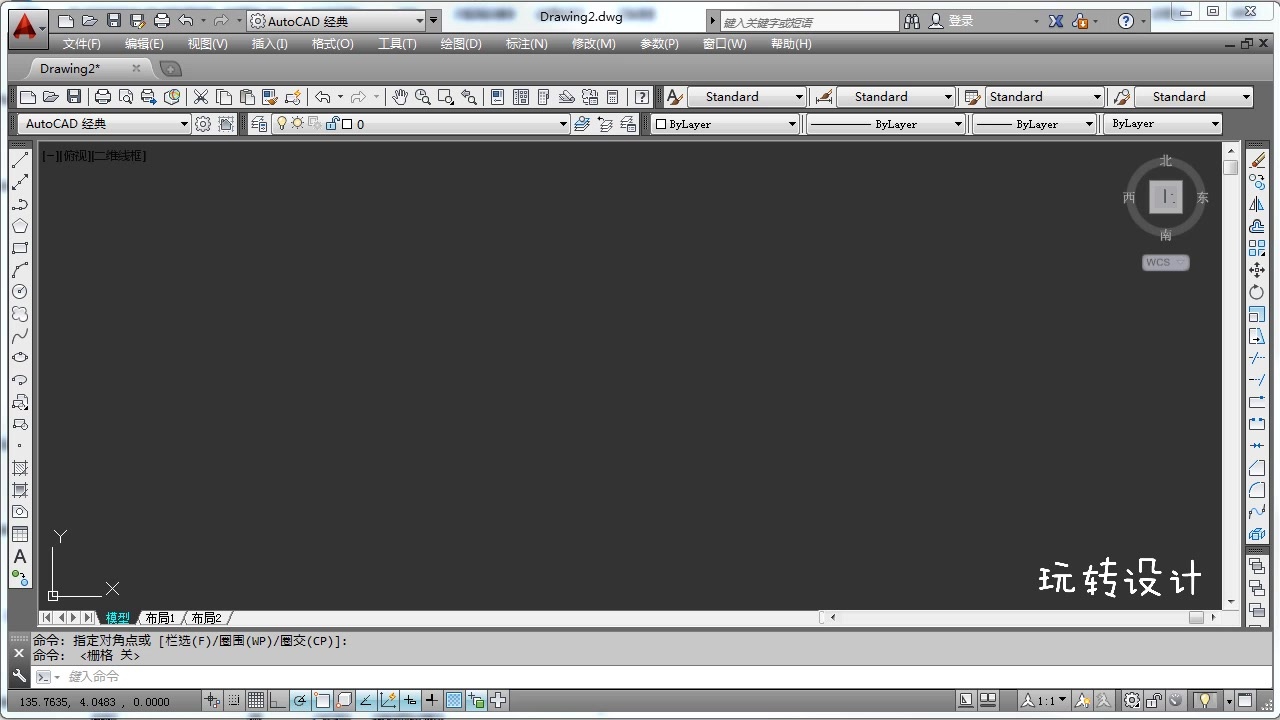Click the vertical scrollbar of drawing area
The image size is (1280, 720).
tap(1230, 376)
